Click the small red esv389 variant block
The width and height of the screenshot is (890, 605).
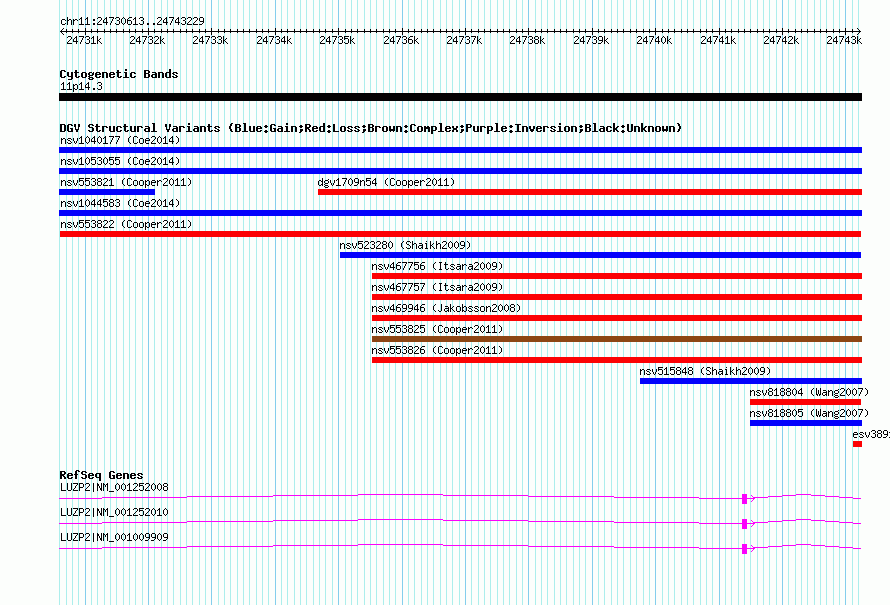pyautogui.click(x=857, y=444)
